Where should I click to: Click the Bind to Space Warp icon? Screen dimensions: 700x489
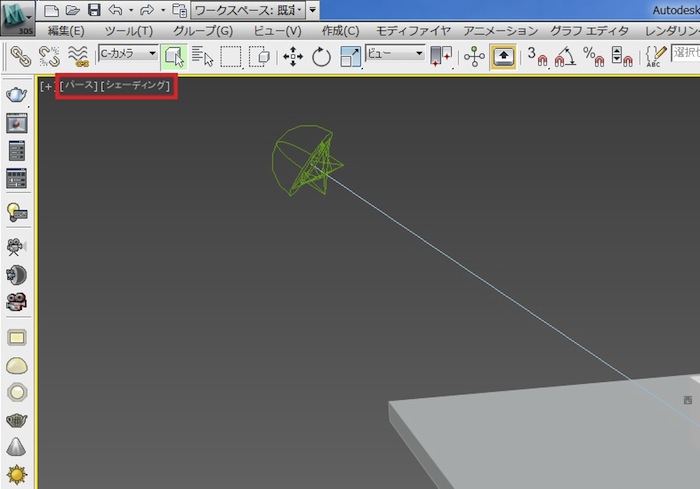[77, 55]
